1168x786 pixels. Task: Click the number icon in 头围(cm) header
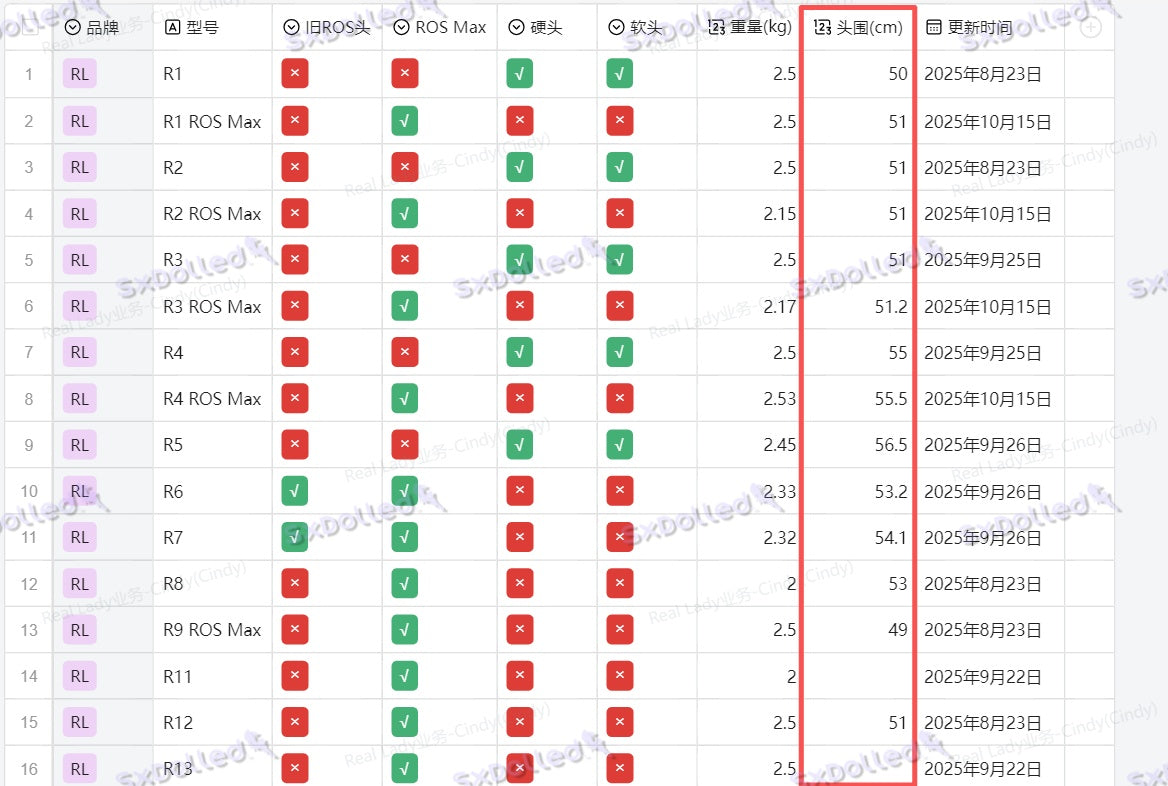tap(823, 28)
